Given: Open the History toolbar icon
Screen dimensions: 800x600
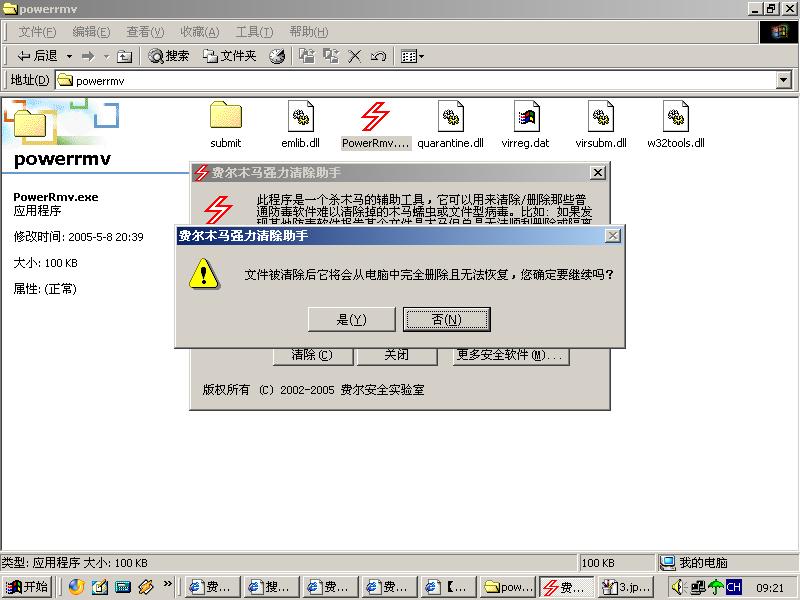Looking at the screenshot, I should 277,56.
